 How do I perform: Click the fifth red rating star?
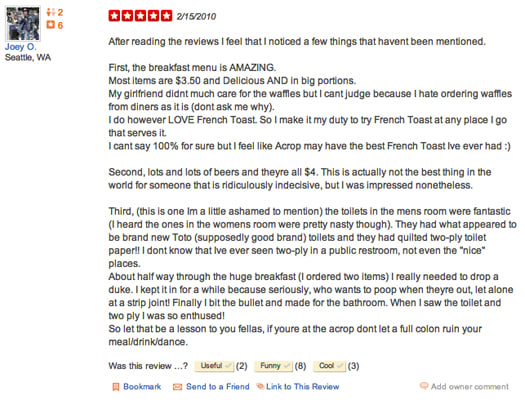click(x=166, y=16)
